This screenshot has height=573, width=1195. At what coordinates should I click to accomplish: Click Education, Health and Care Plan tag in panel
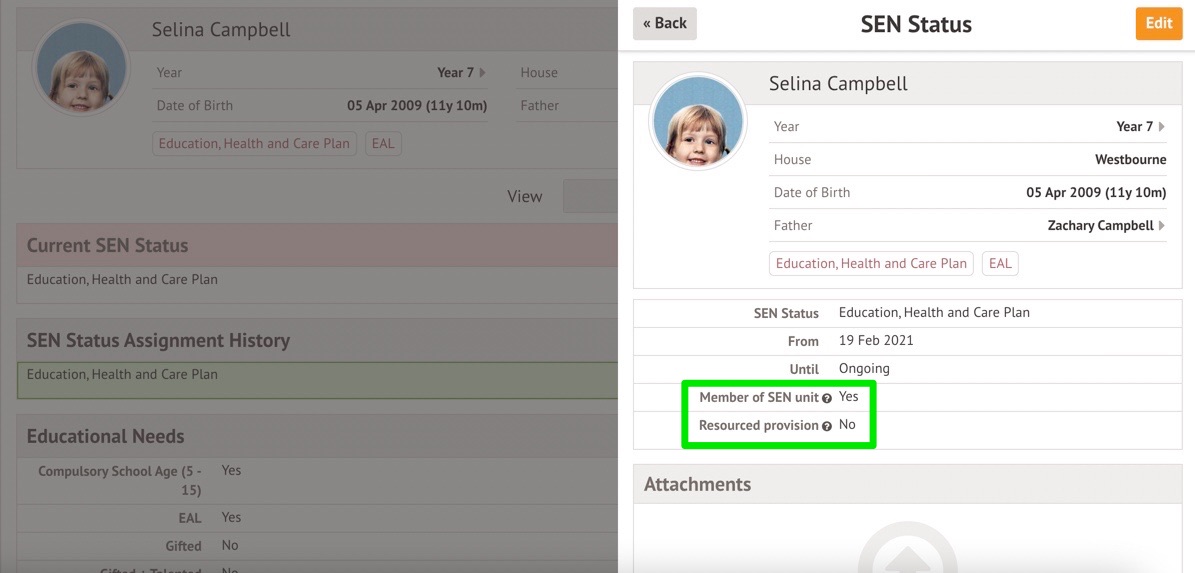point(871,264)
